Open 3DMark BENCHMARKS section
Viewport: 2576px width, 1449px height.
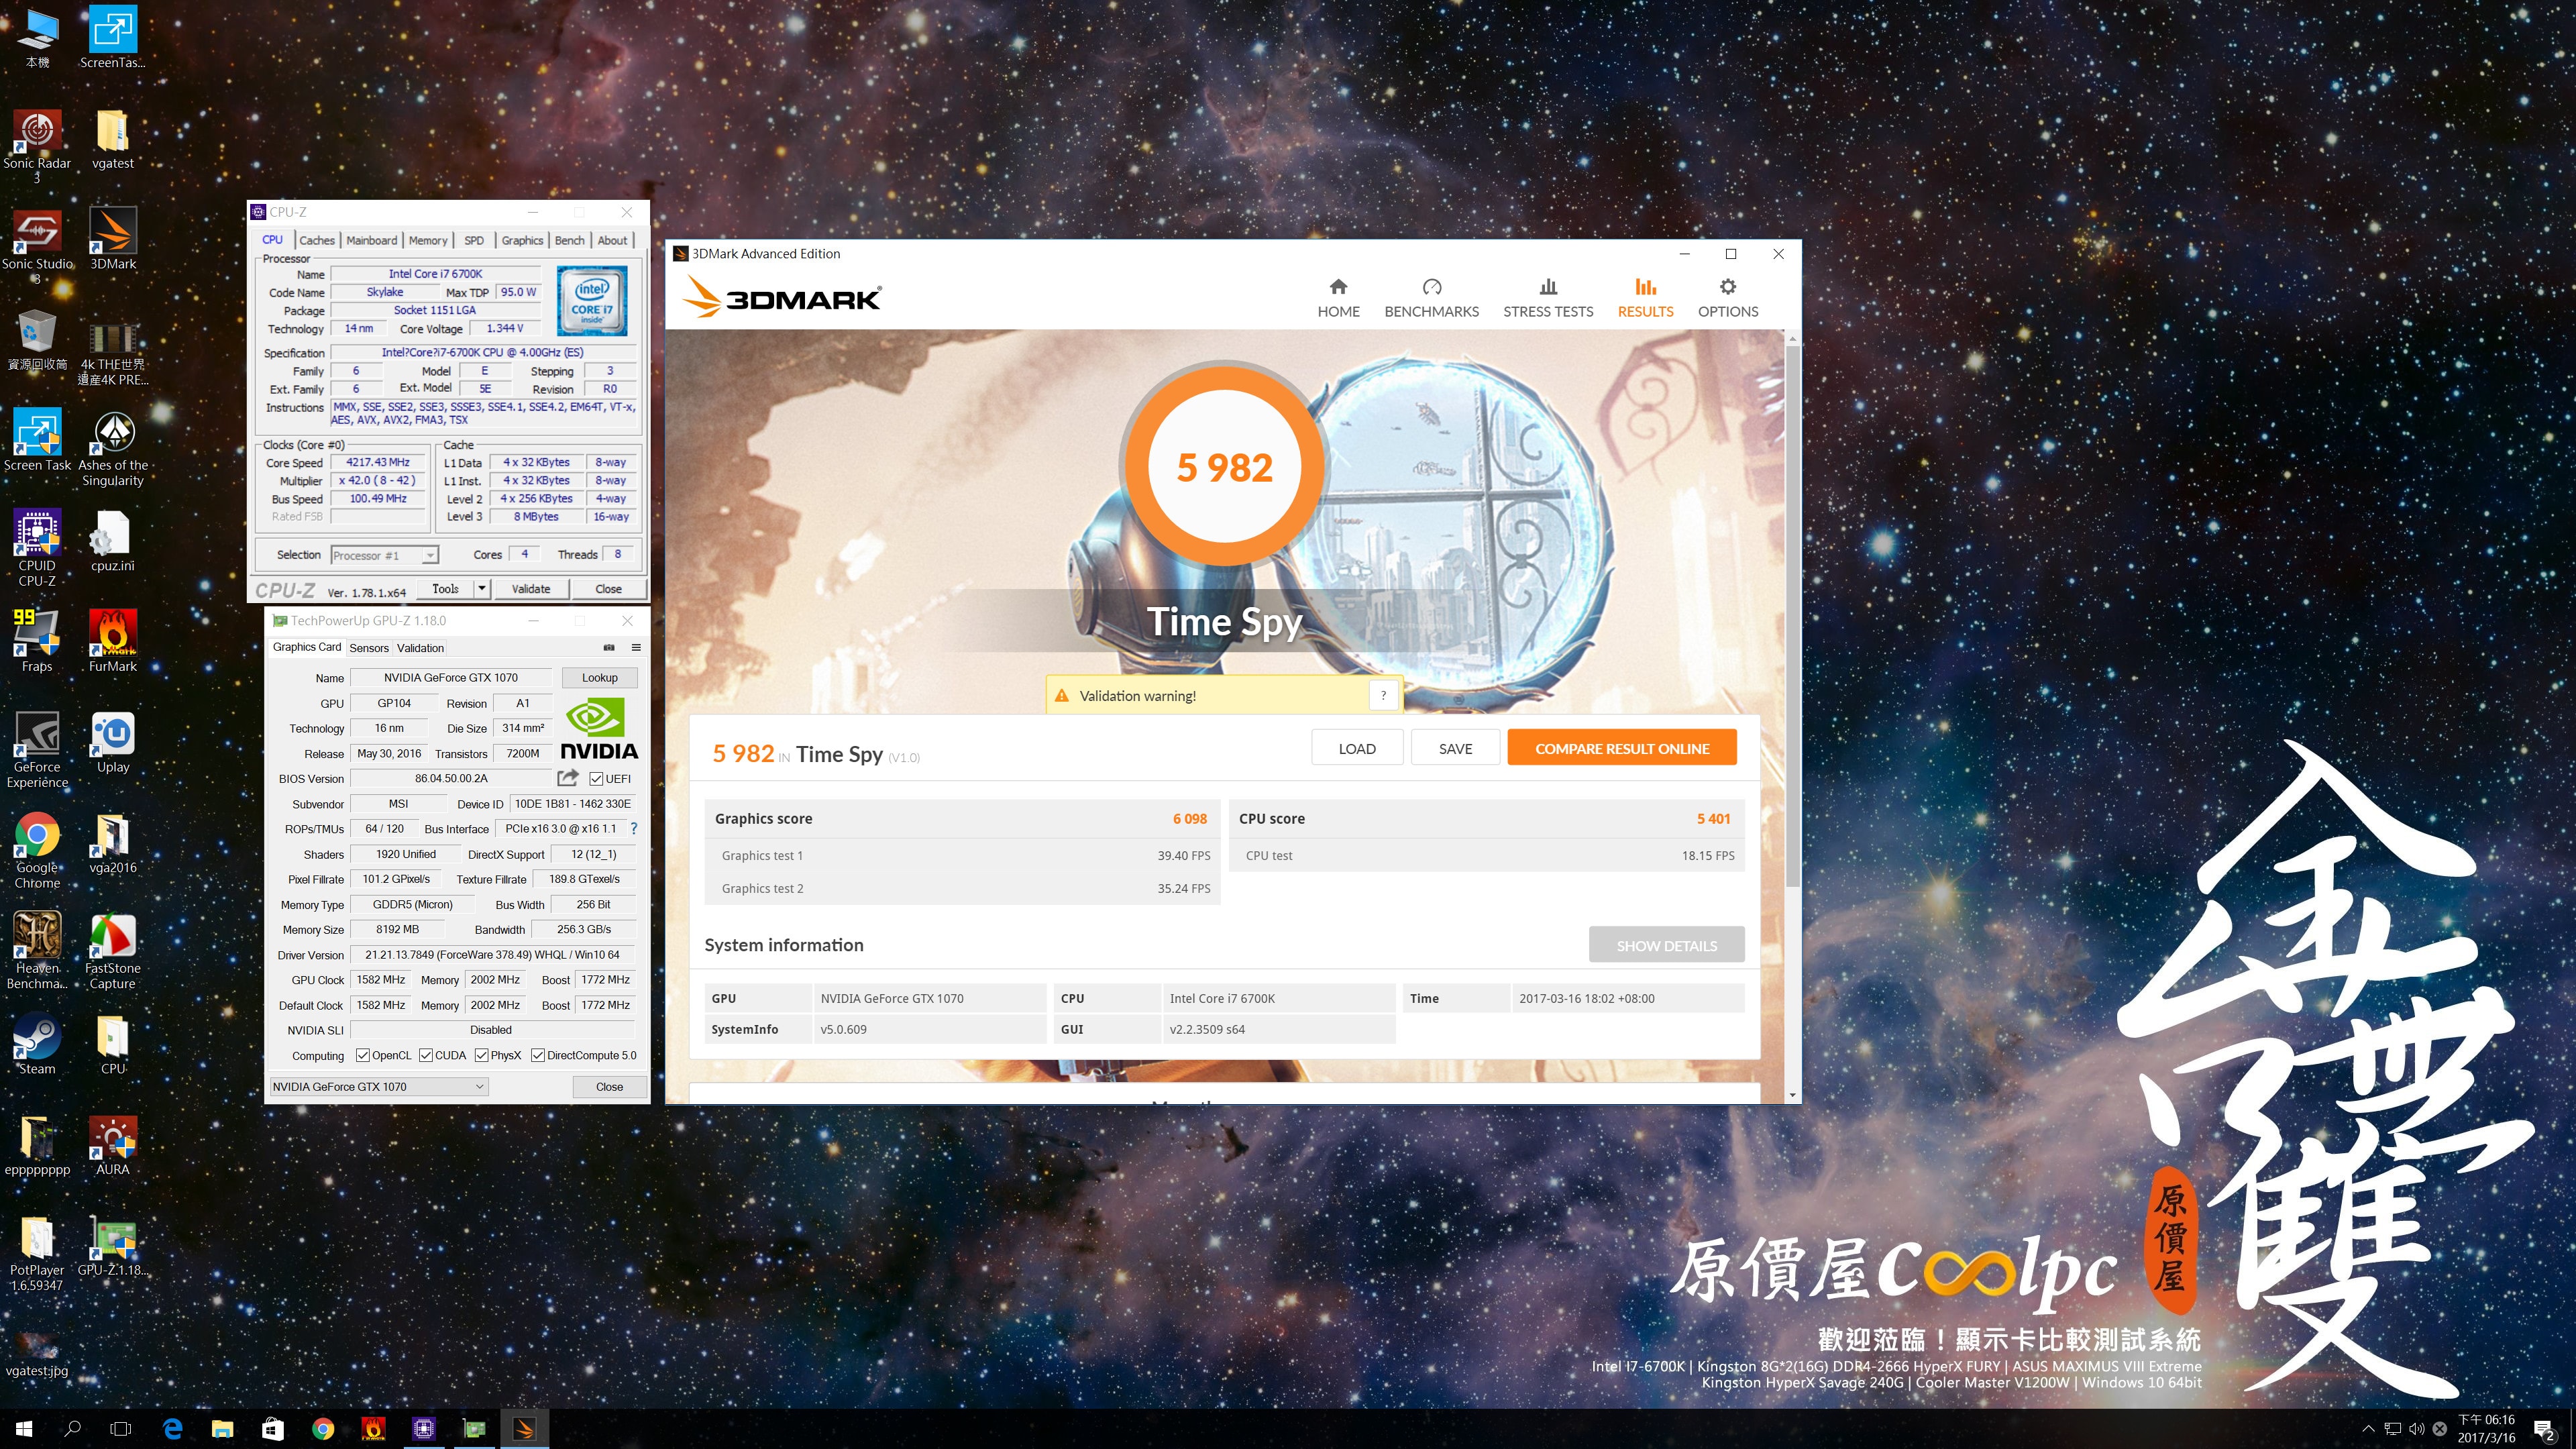click(1431, 299)
